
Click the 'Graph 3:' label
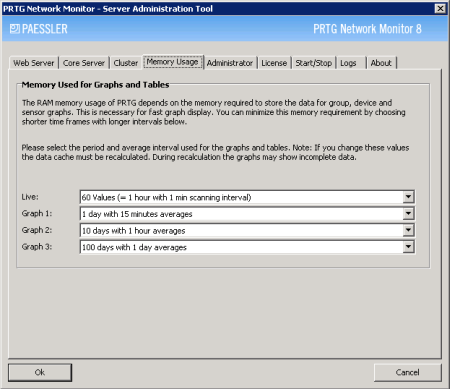37,247
